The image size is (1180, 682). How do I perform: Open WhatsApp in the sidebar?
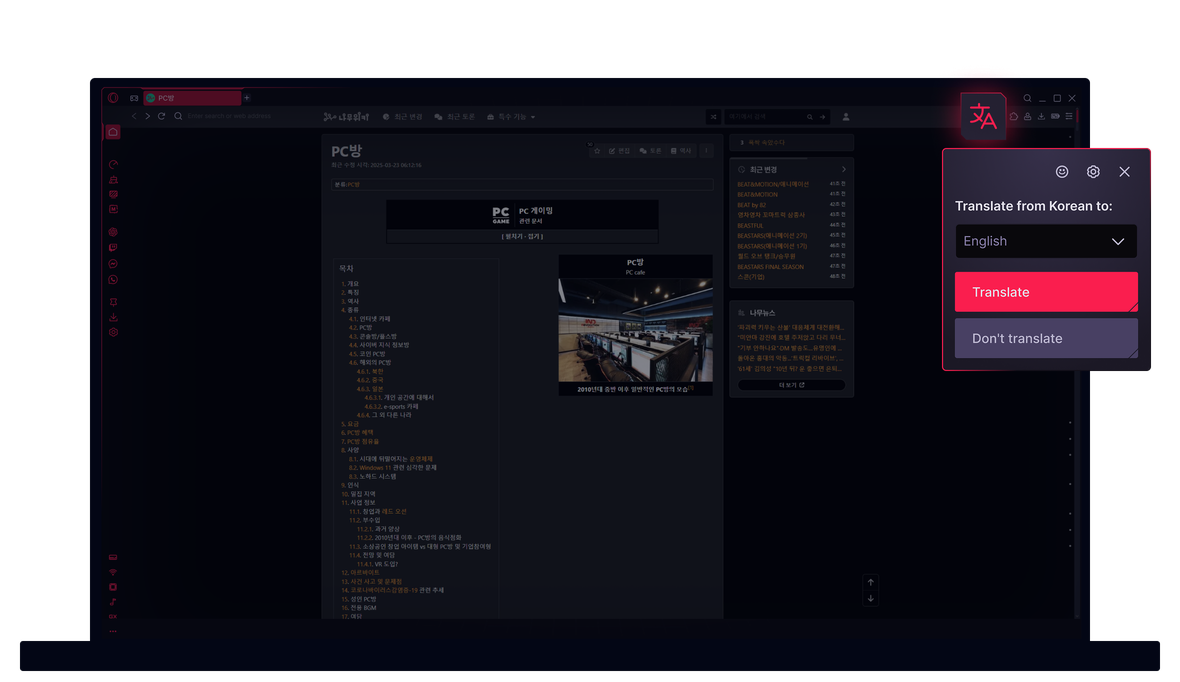pyautogui.click(x=113, y=280)
